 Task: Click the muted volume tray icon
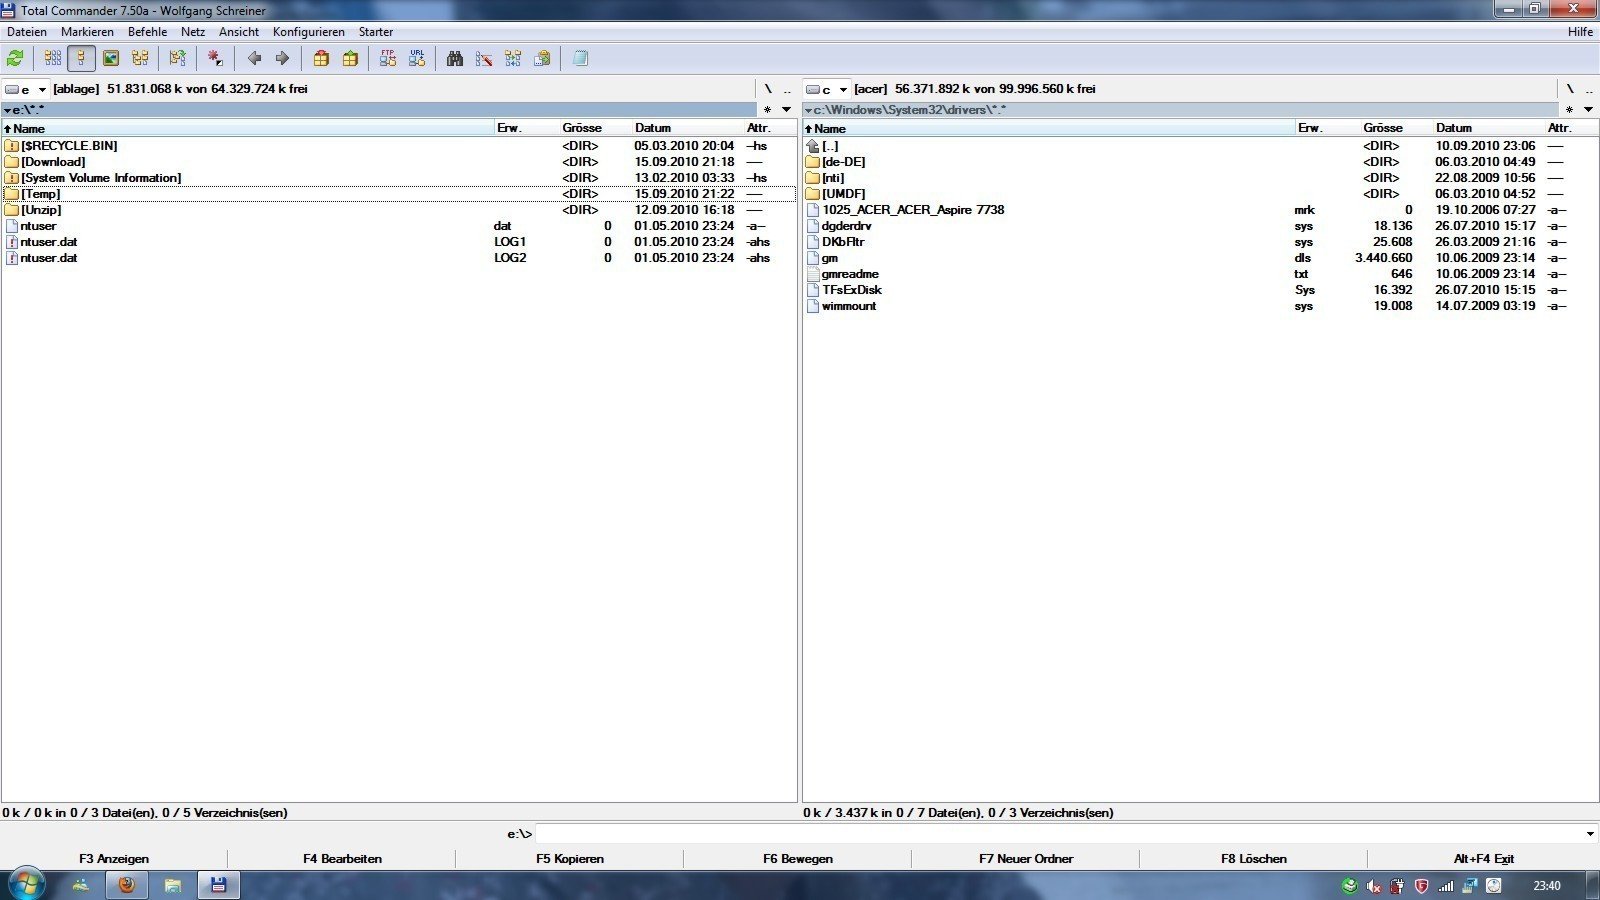1374,886
